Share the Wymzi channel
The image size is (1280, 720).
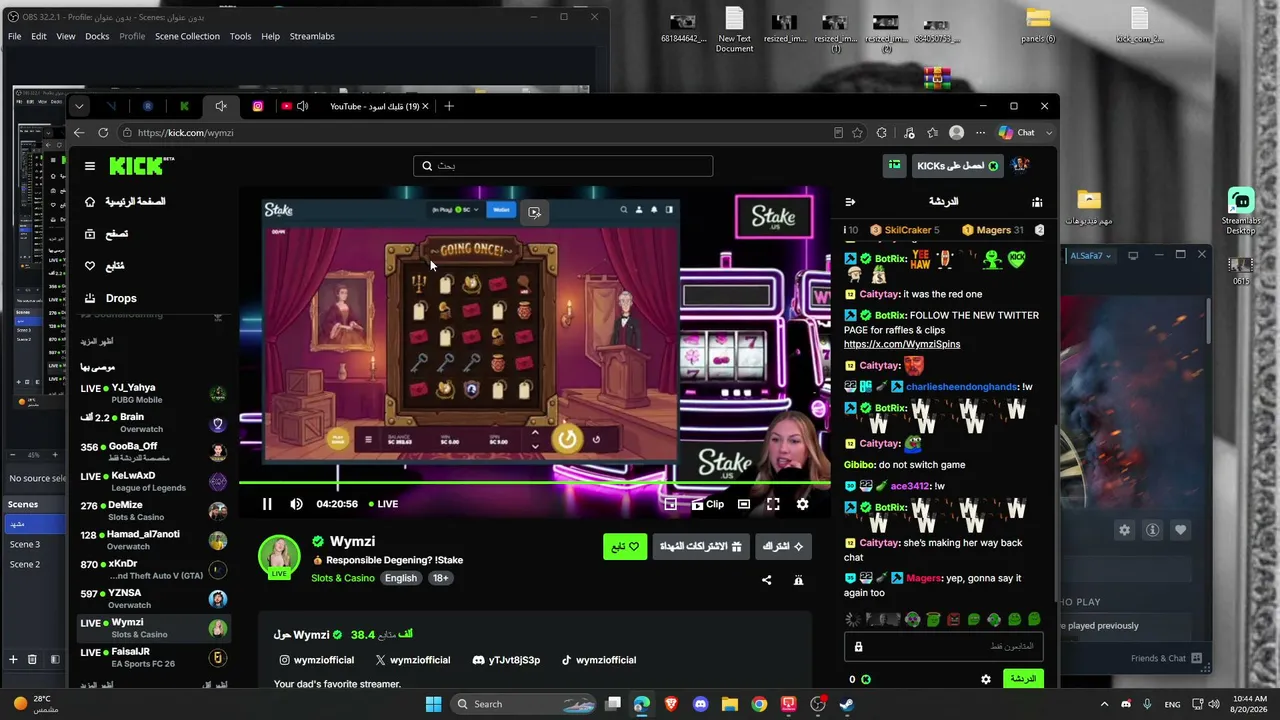tap(767, 580)
